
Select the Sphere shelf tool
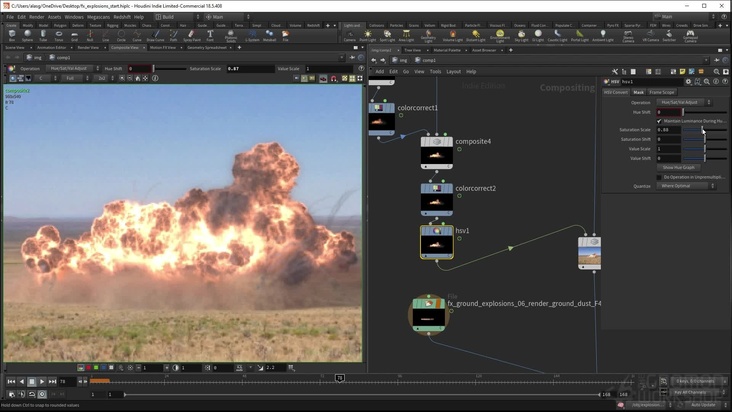27,35
